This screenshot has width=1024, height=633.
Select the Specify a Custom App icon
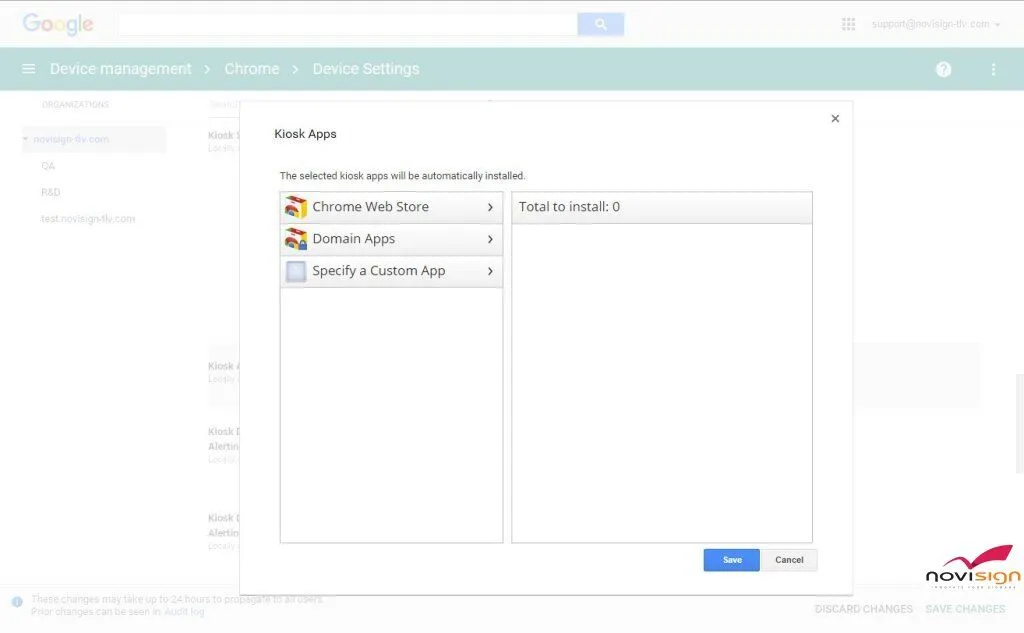pos(296,271)
